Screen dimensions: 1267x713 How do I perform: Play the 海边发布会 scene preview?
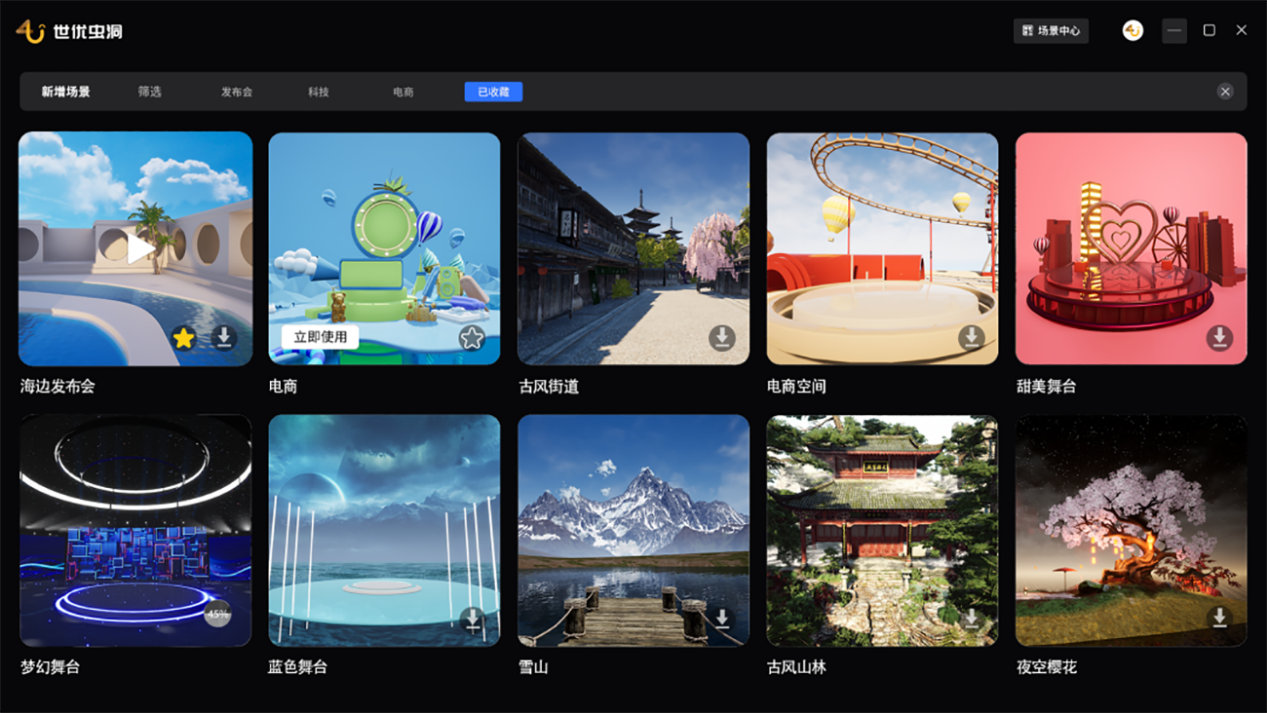(140, 248)
